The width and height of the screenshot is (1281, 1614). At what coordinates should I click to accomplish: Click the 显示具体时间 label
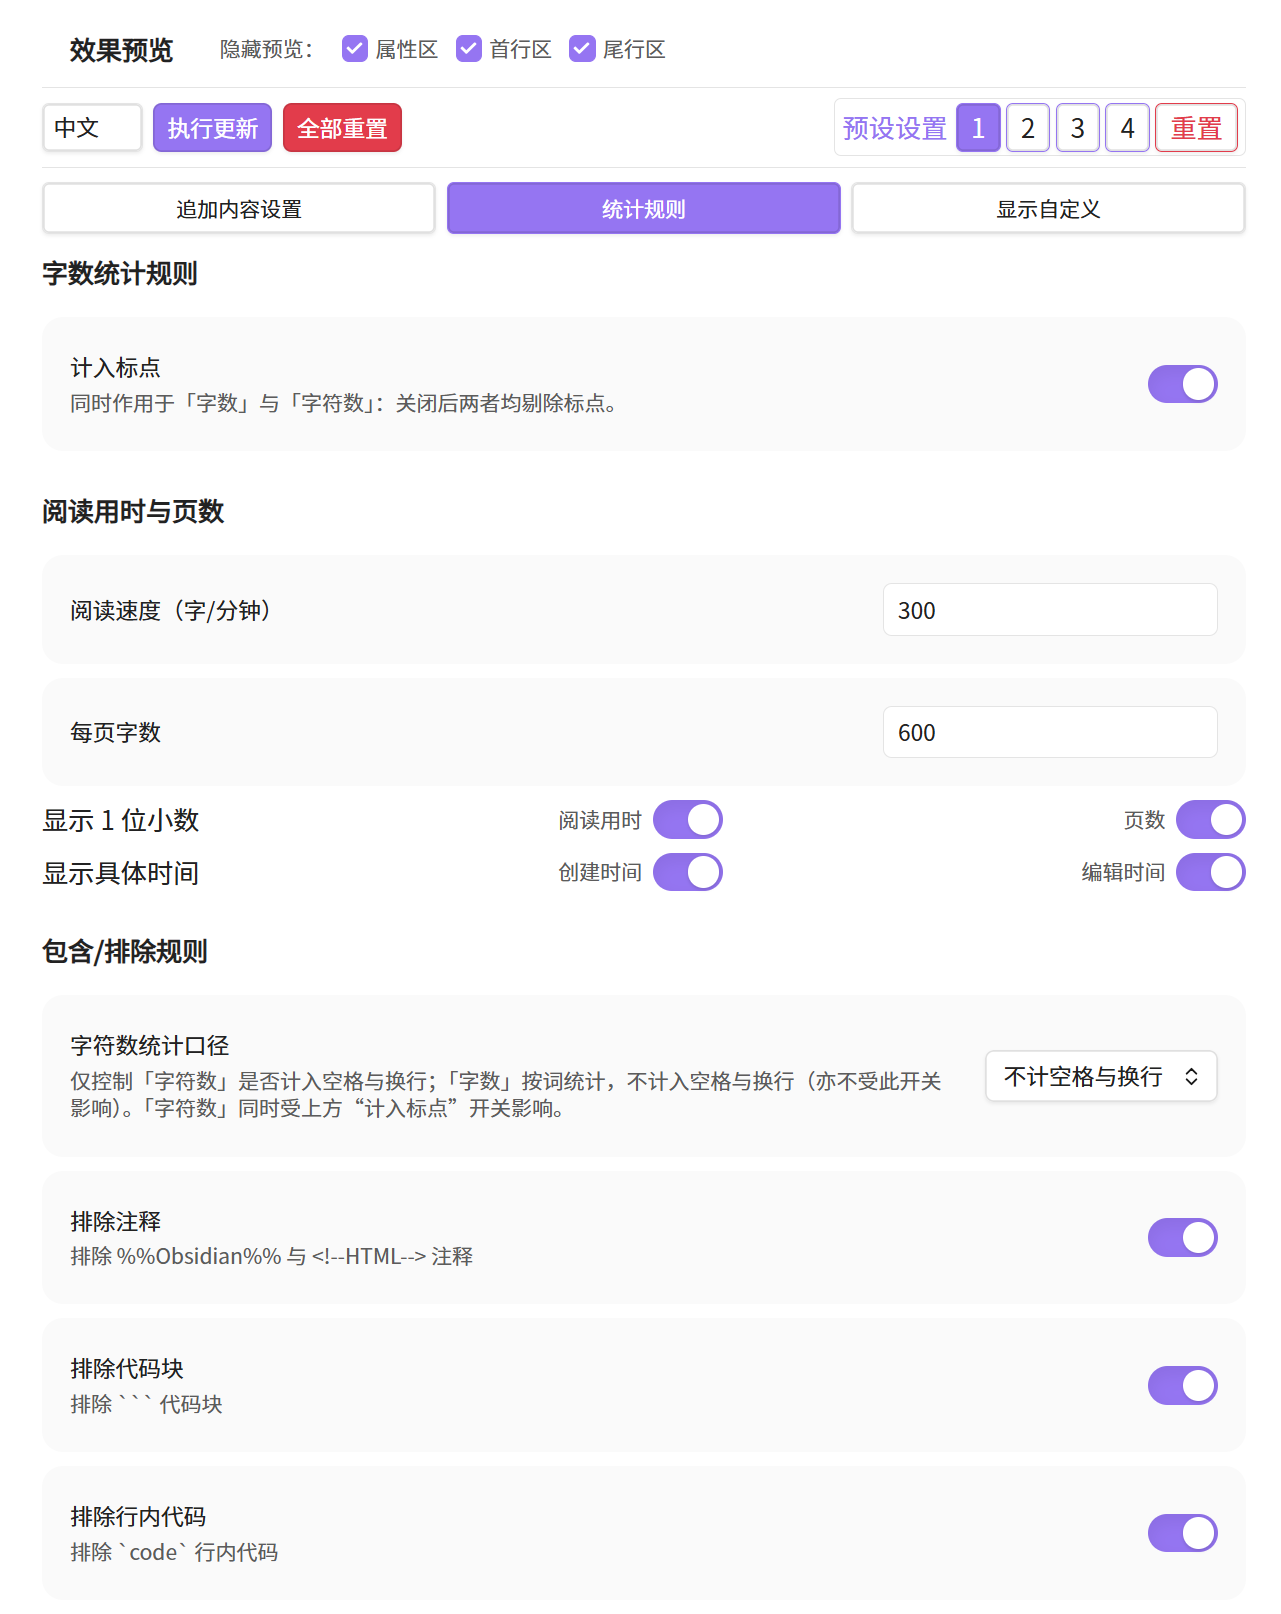(x=121, y=873)
